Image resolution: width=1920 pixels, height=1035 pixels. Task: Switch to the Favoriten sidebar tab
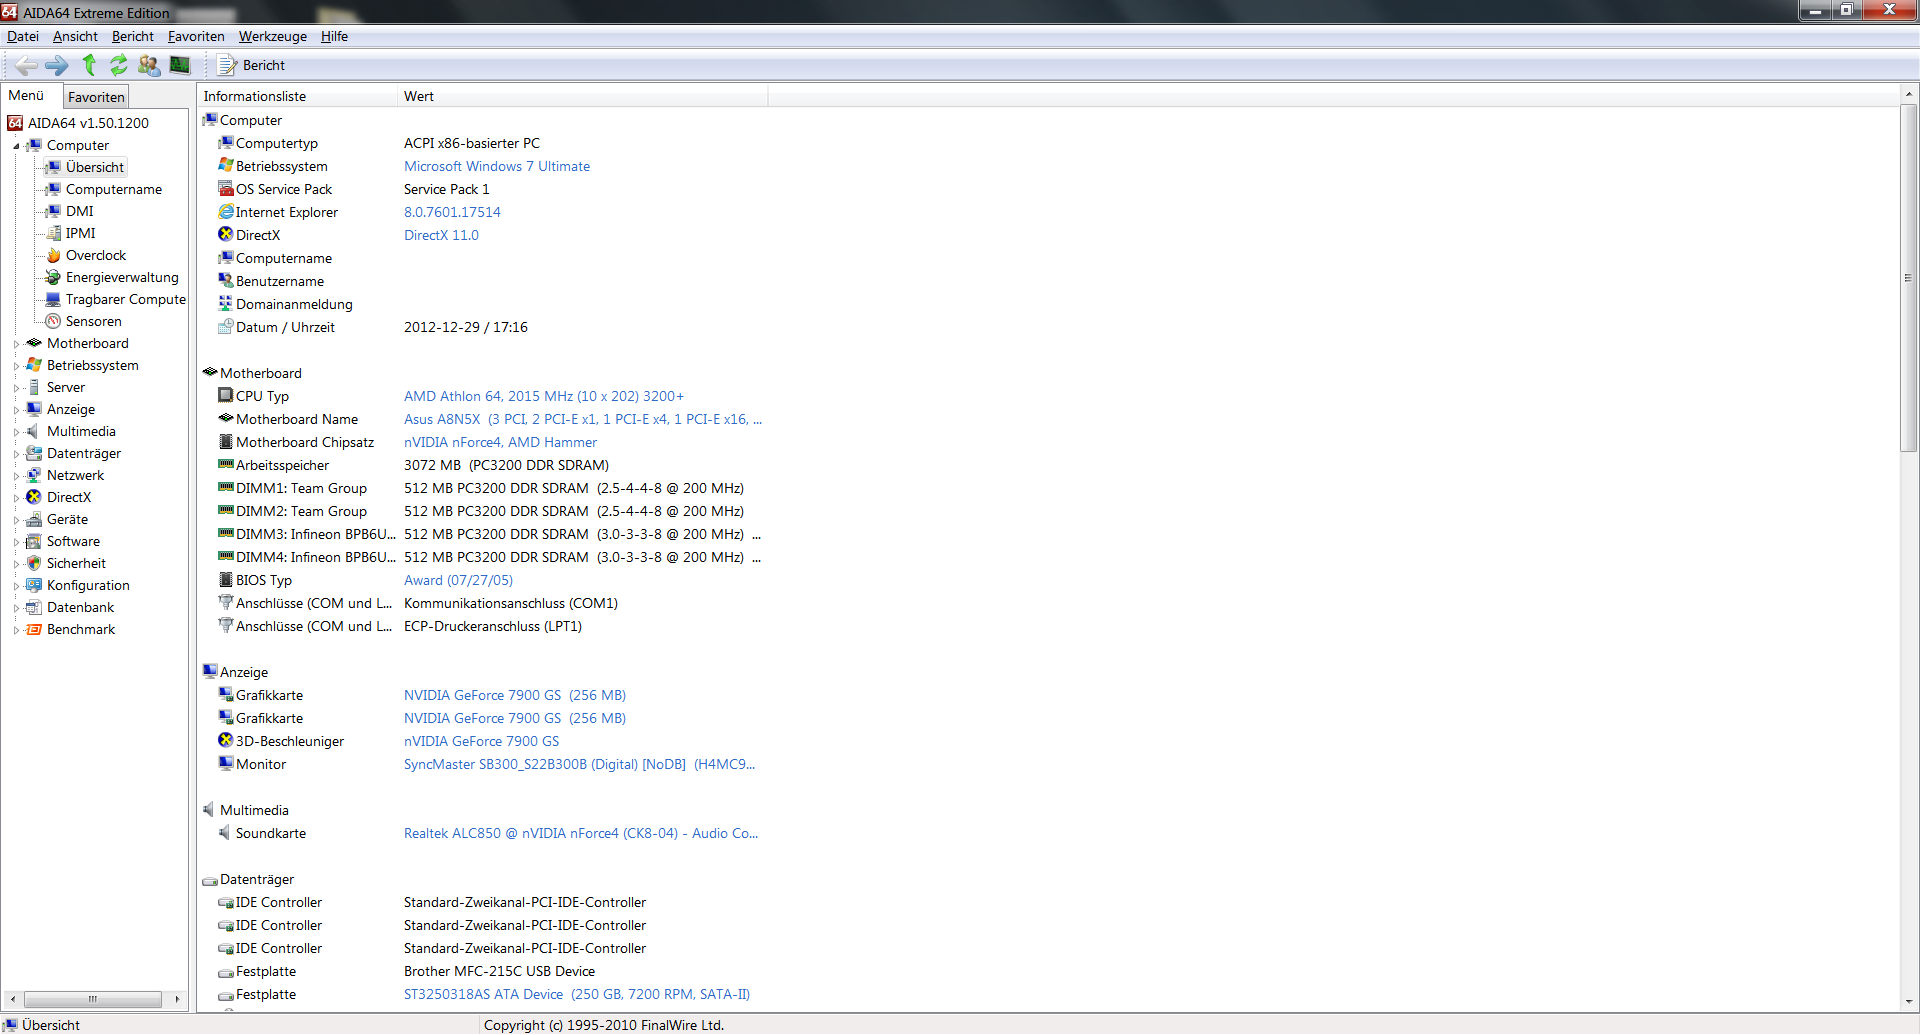click(96, 97)
